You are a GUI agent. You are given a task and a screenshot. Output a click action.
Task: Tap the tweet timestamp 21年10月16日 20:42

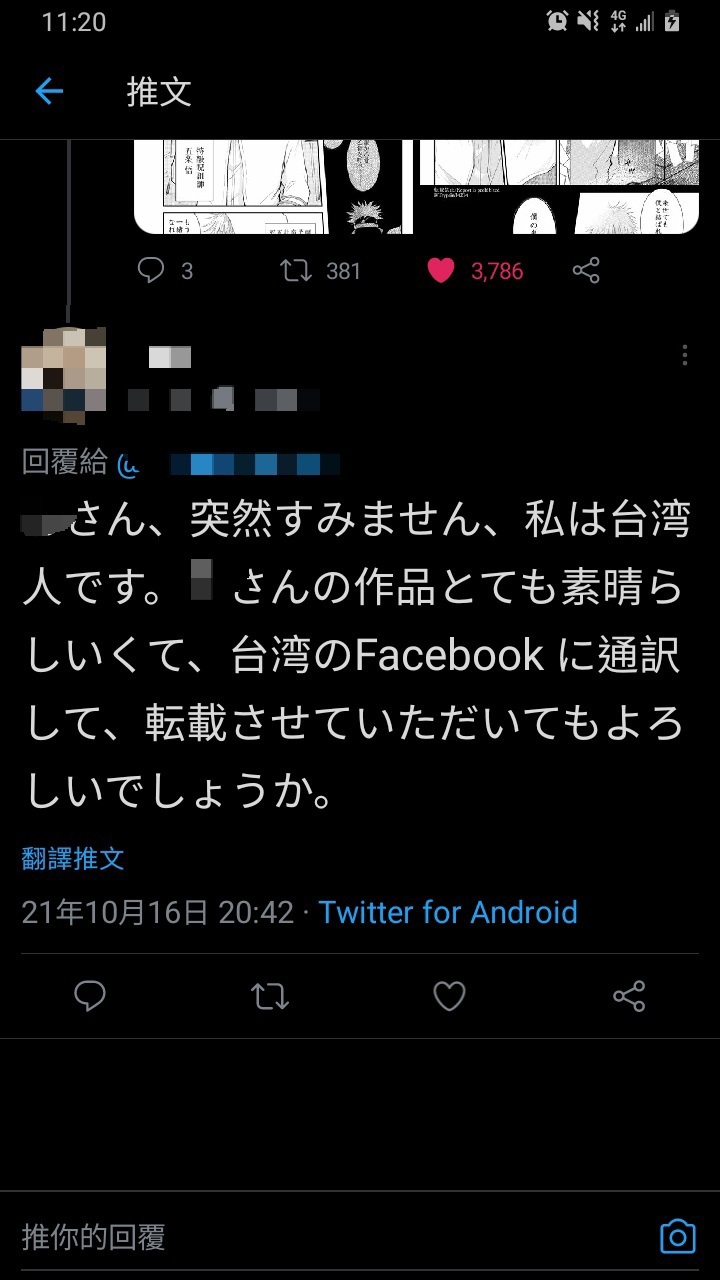pos(158,912)
